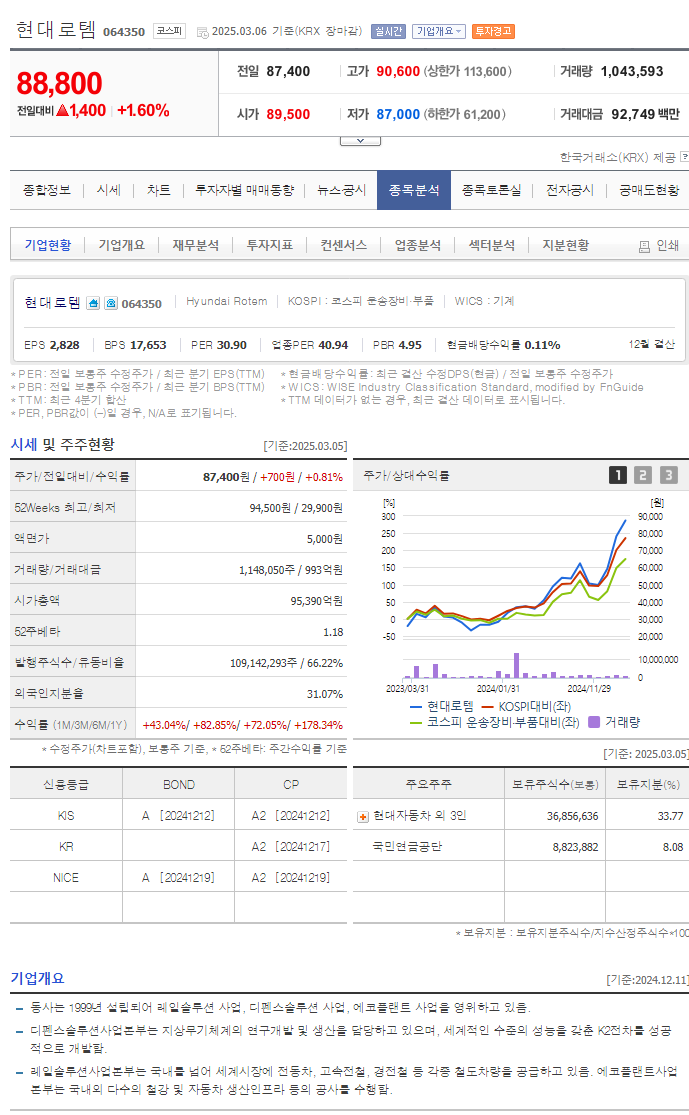Switch to chart page 3
689x1115 pixels.
click(668, 475)
